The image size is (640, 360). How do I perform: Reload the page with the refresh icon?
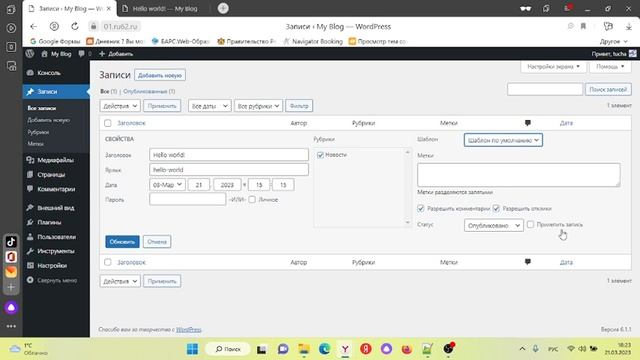click(75, 27)
